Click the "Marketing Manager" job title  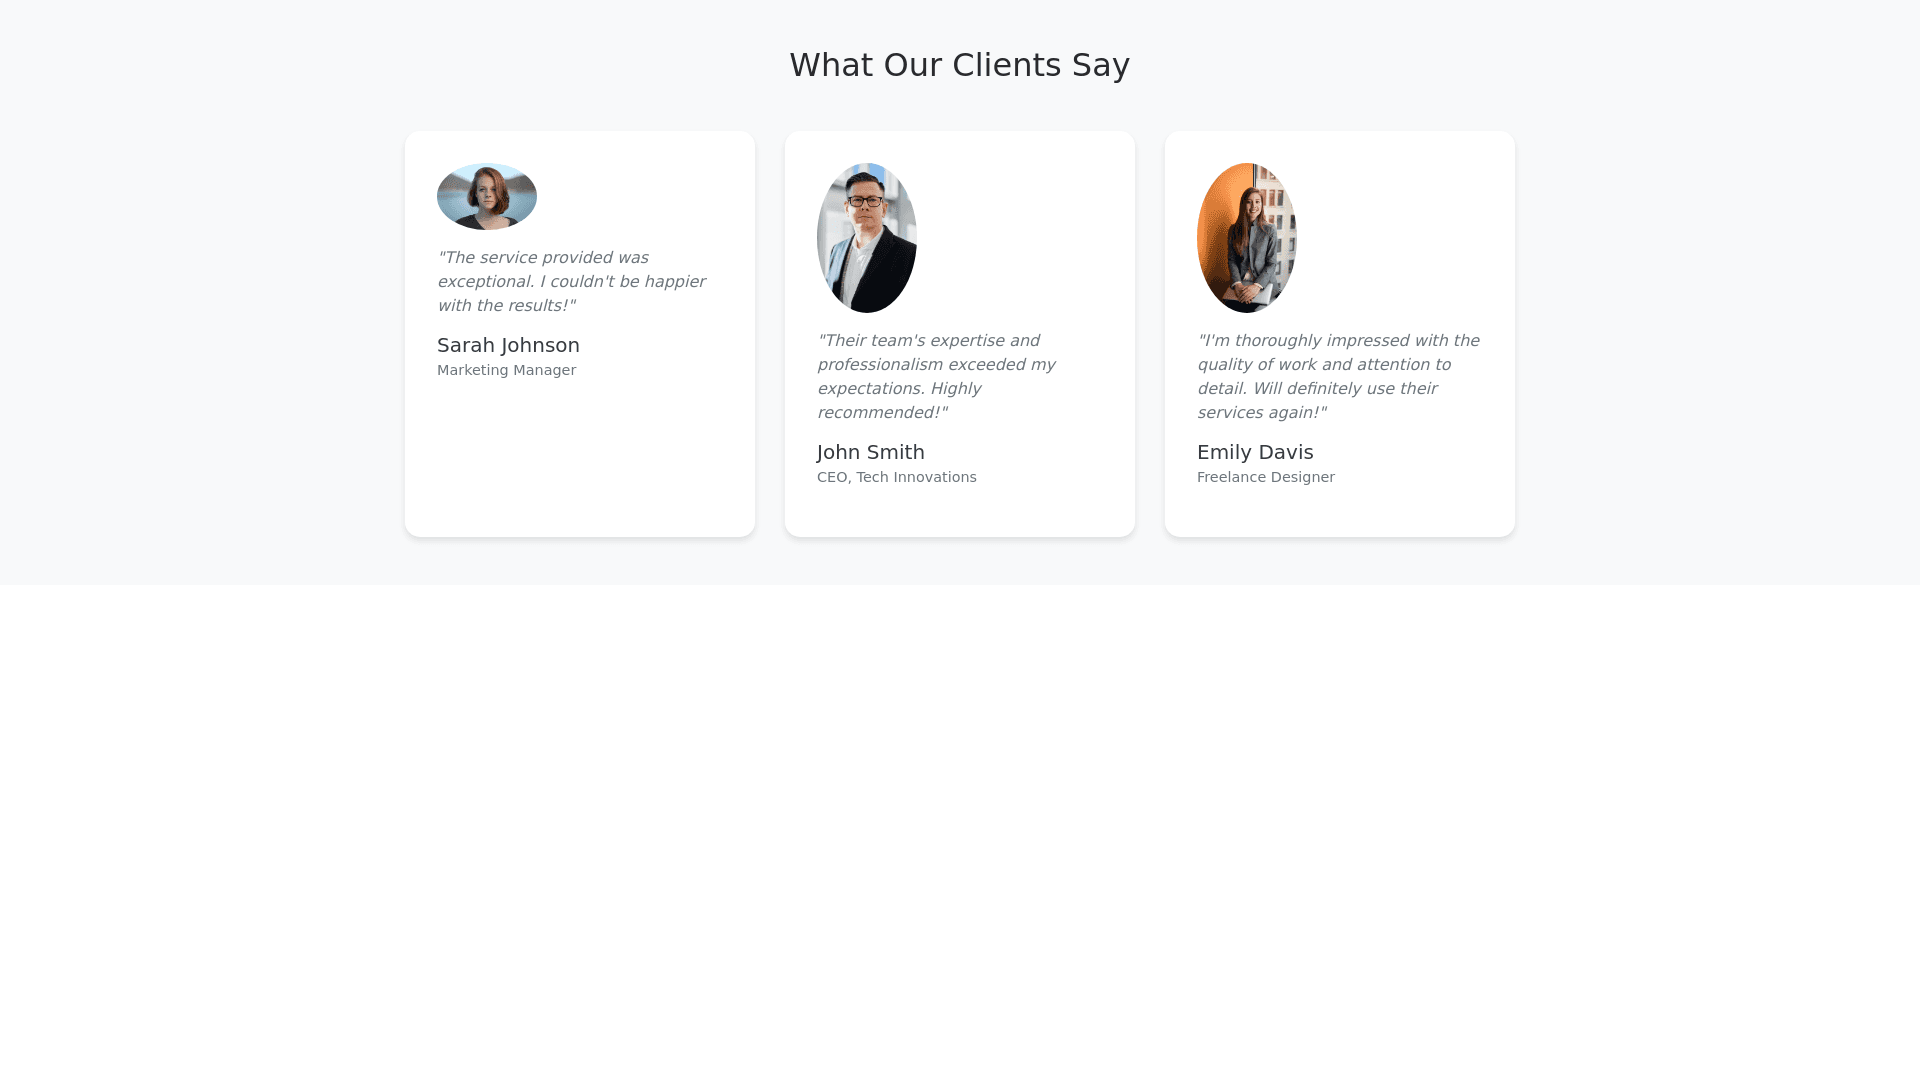(x=506, y=370)
